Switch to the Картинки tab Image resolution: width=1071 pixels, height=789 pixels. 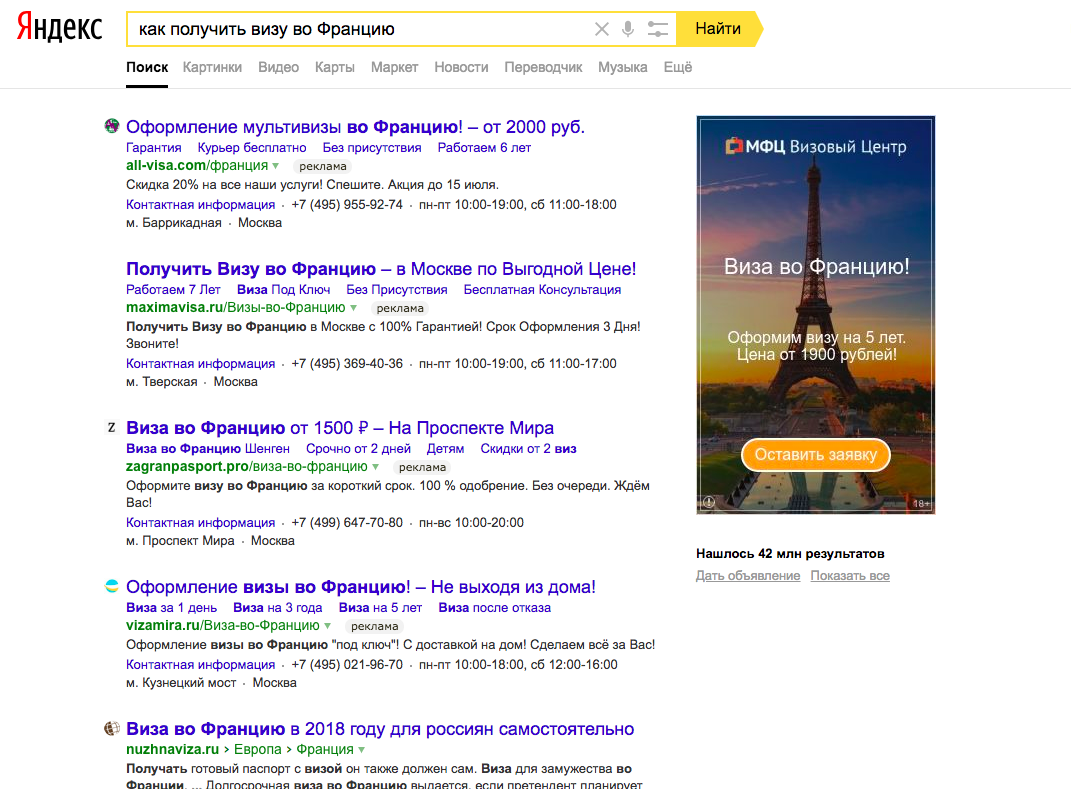click(212, 67)
